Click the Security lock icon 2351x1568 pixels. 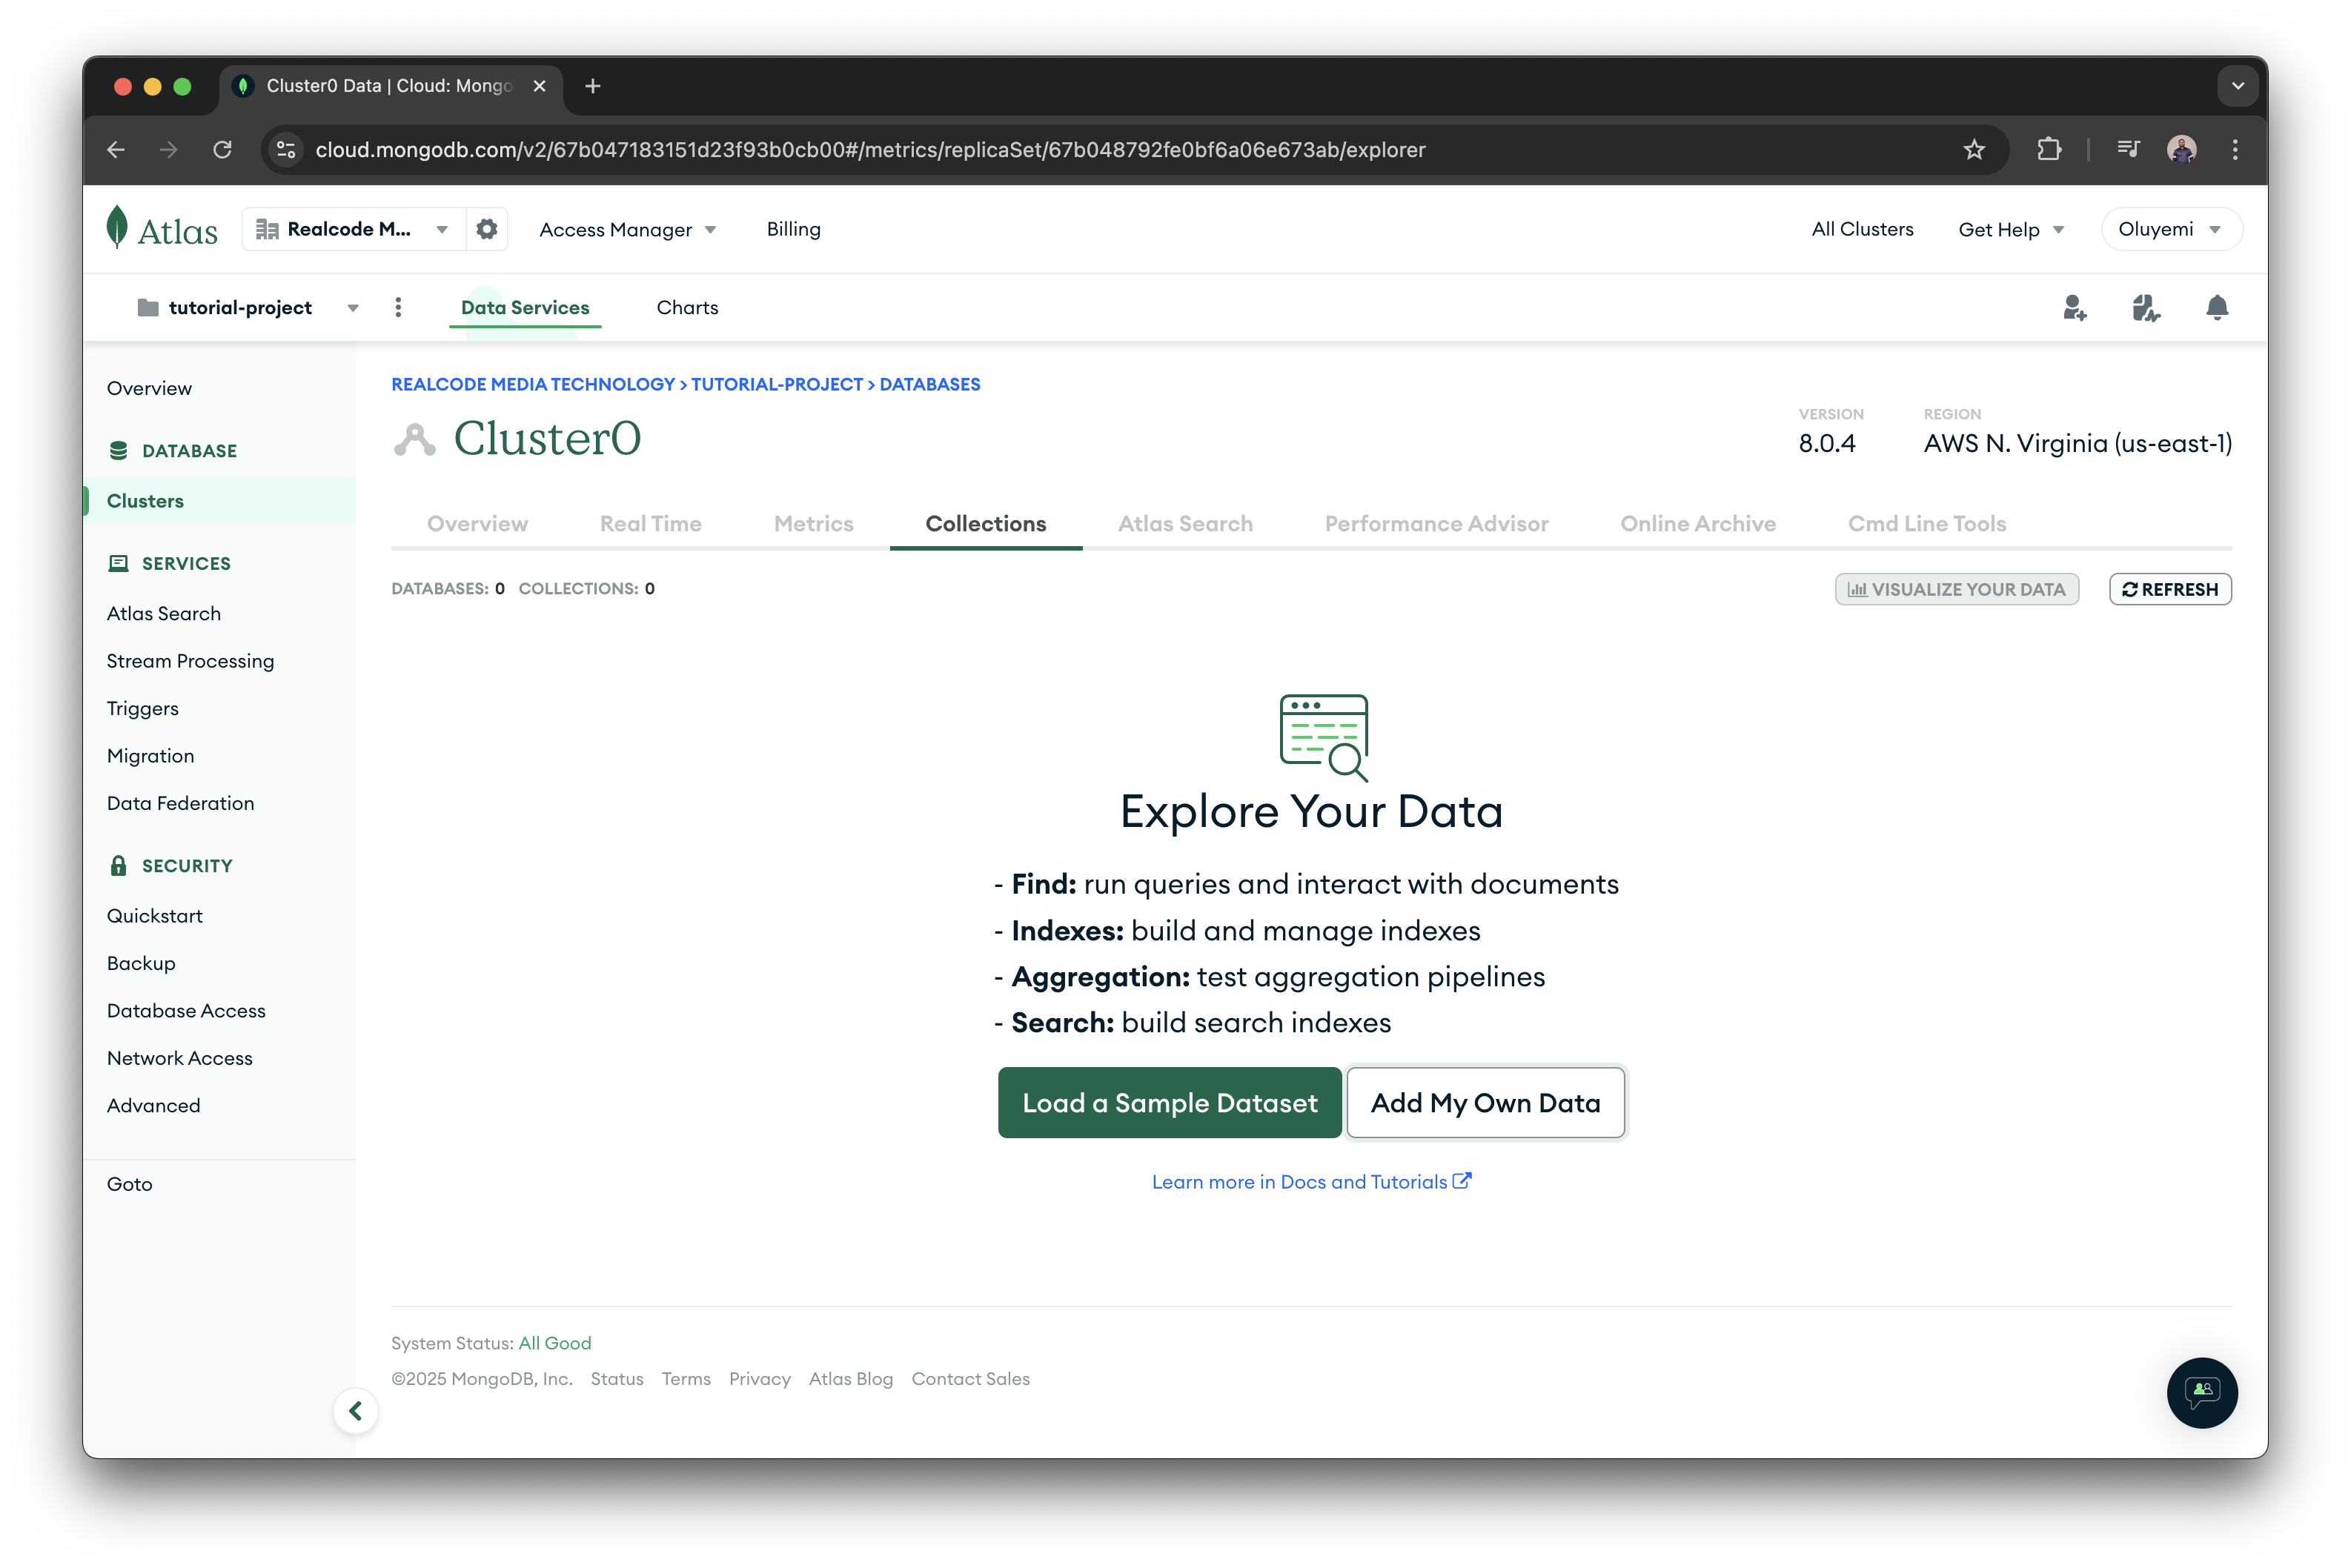pyautogui.click(x=121, y=865)
